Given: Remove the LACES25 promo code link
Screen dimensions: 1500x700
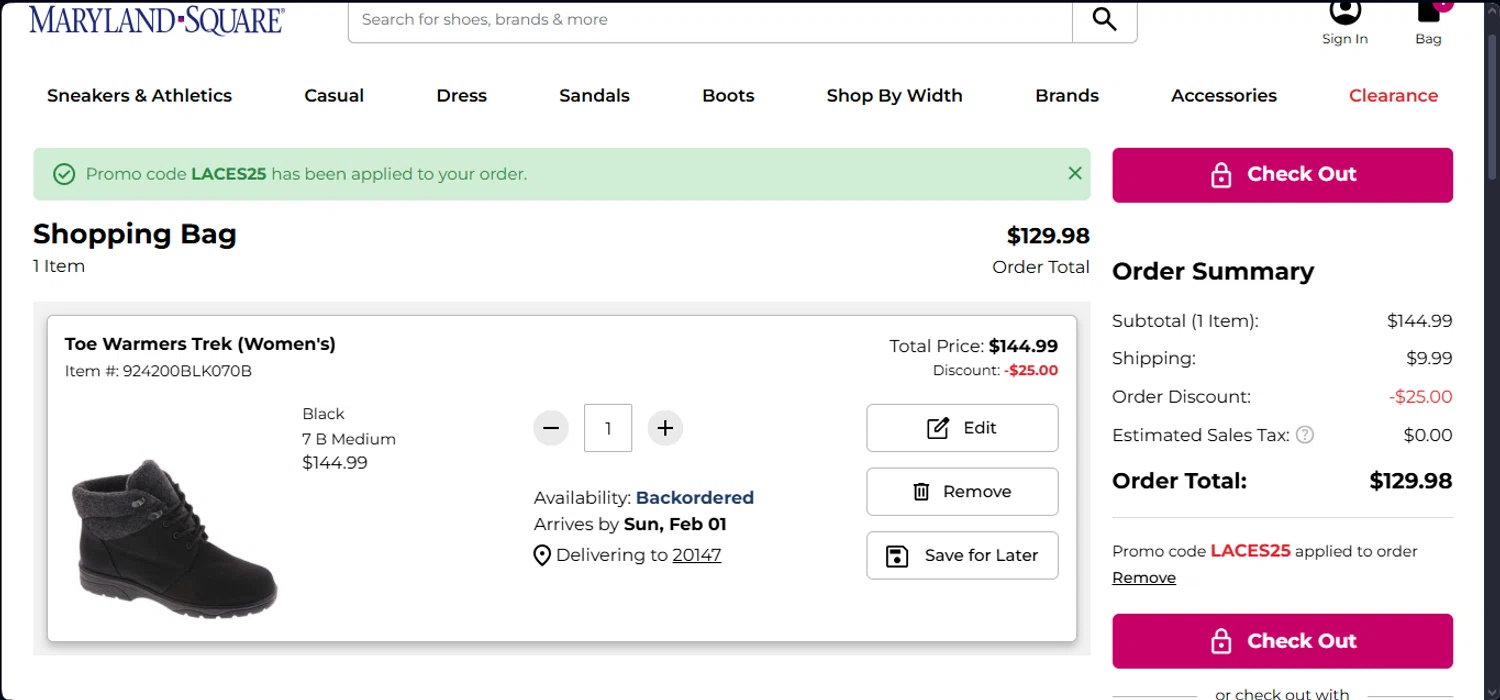Looking at the screenshot, I should point(1144,578).
